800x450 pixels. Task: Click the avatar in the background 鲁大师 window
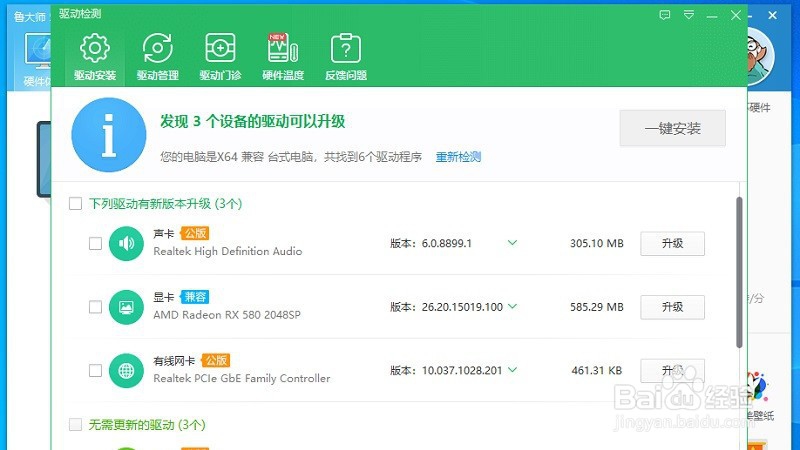[x=761, y=56]
